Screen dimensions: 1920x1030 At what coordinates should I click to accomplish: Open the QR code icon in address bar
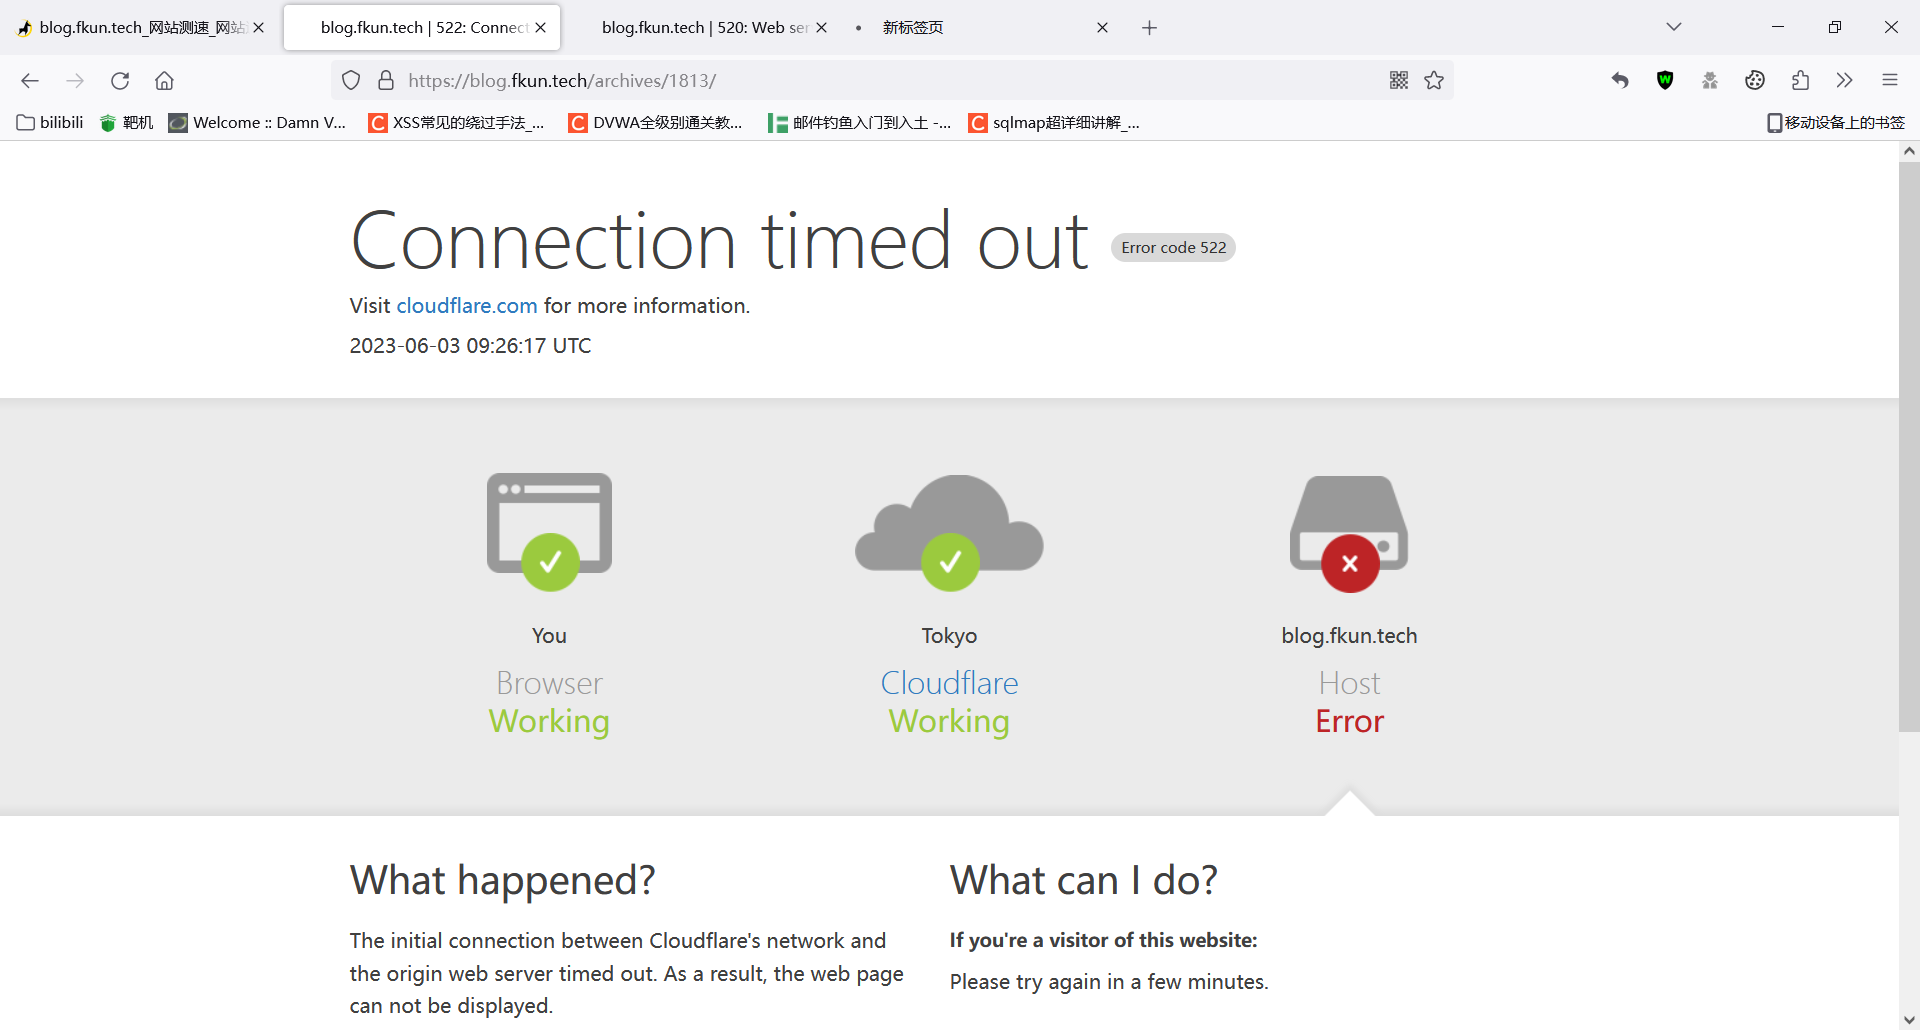[1399, 81]
